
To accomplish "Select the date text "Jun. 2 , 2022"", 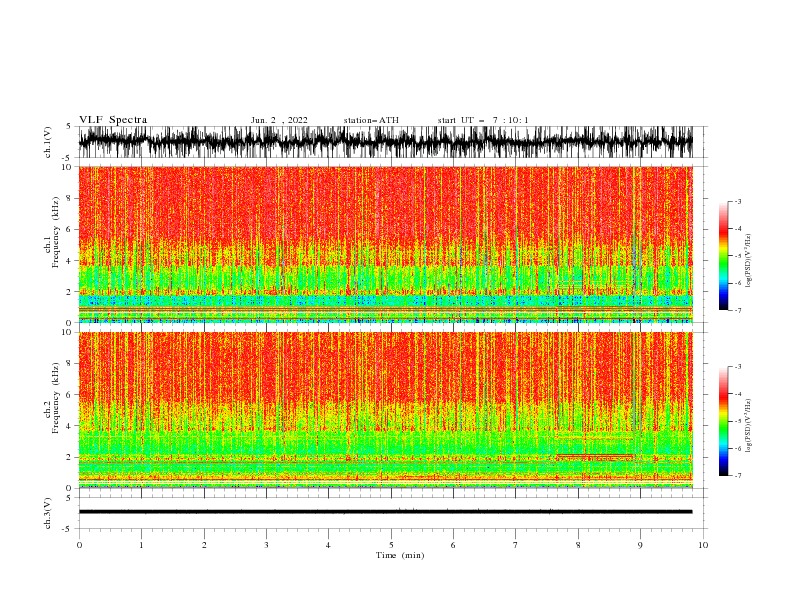I will point(279,120).
